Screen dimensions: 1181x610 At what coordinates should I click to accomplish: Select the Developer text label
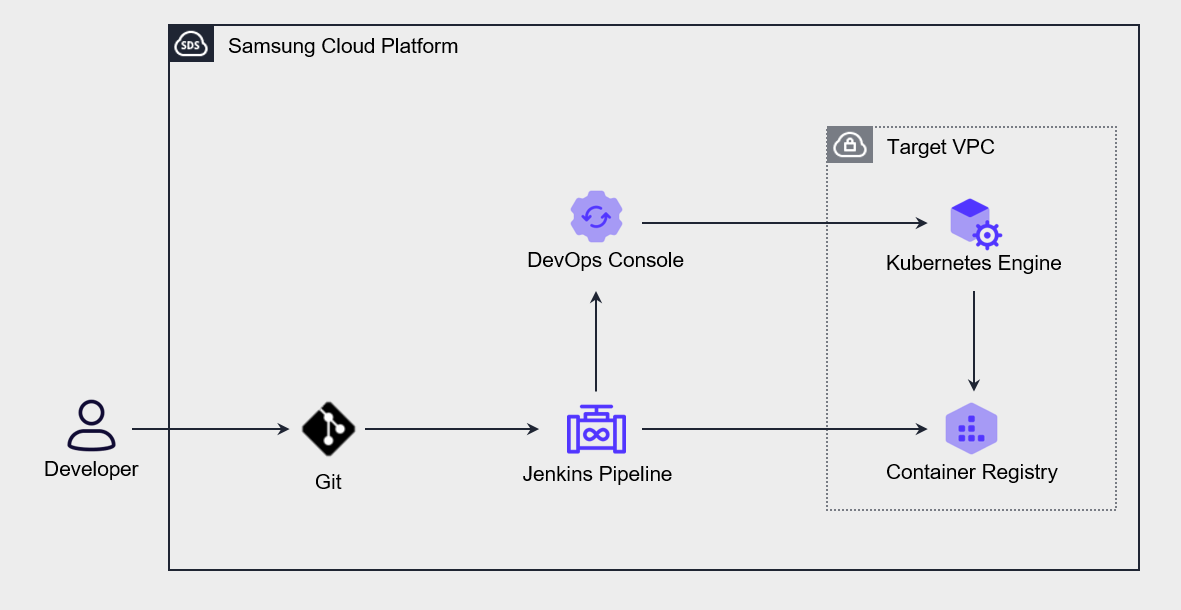pyautogui.click(x=91, y=469)
